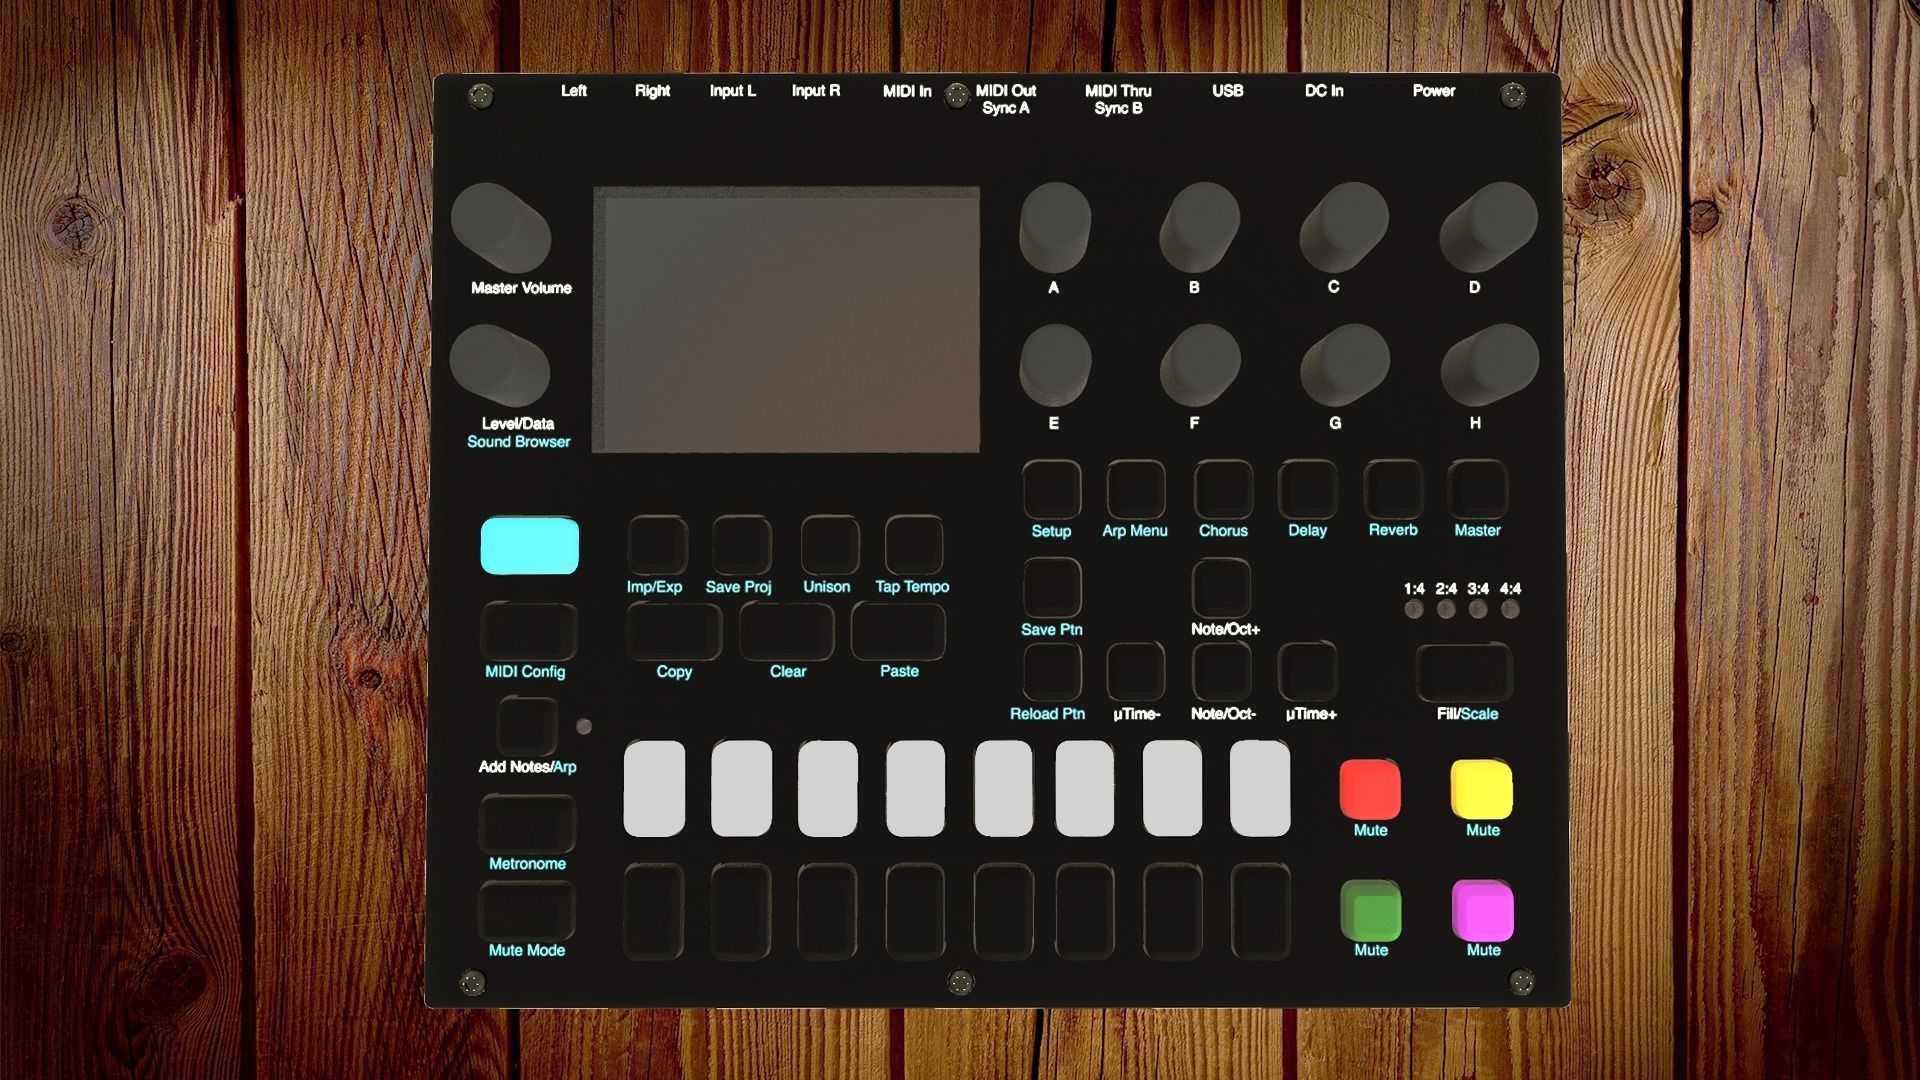Enable Mute Mode
The height and width of the screenshot is (1080, 1920).
pyautogui.click(x=527, y=911)
